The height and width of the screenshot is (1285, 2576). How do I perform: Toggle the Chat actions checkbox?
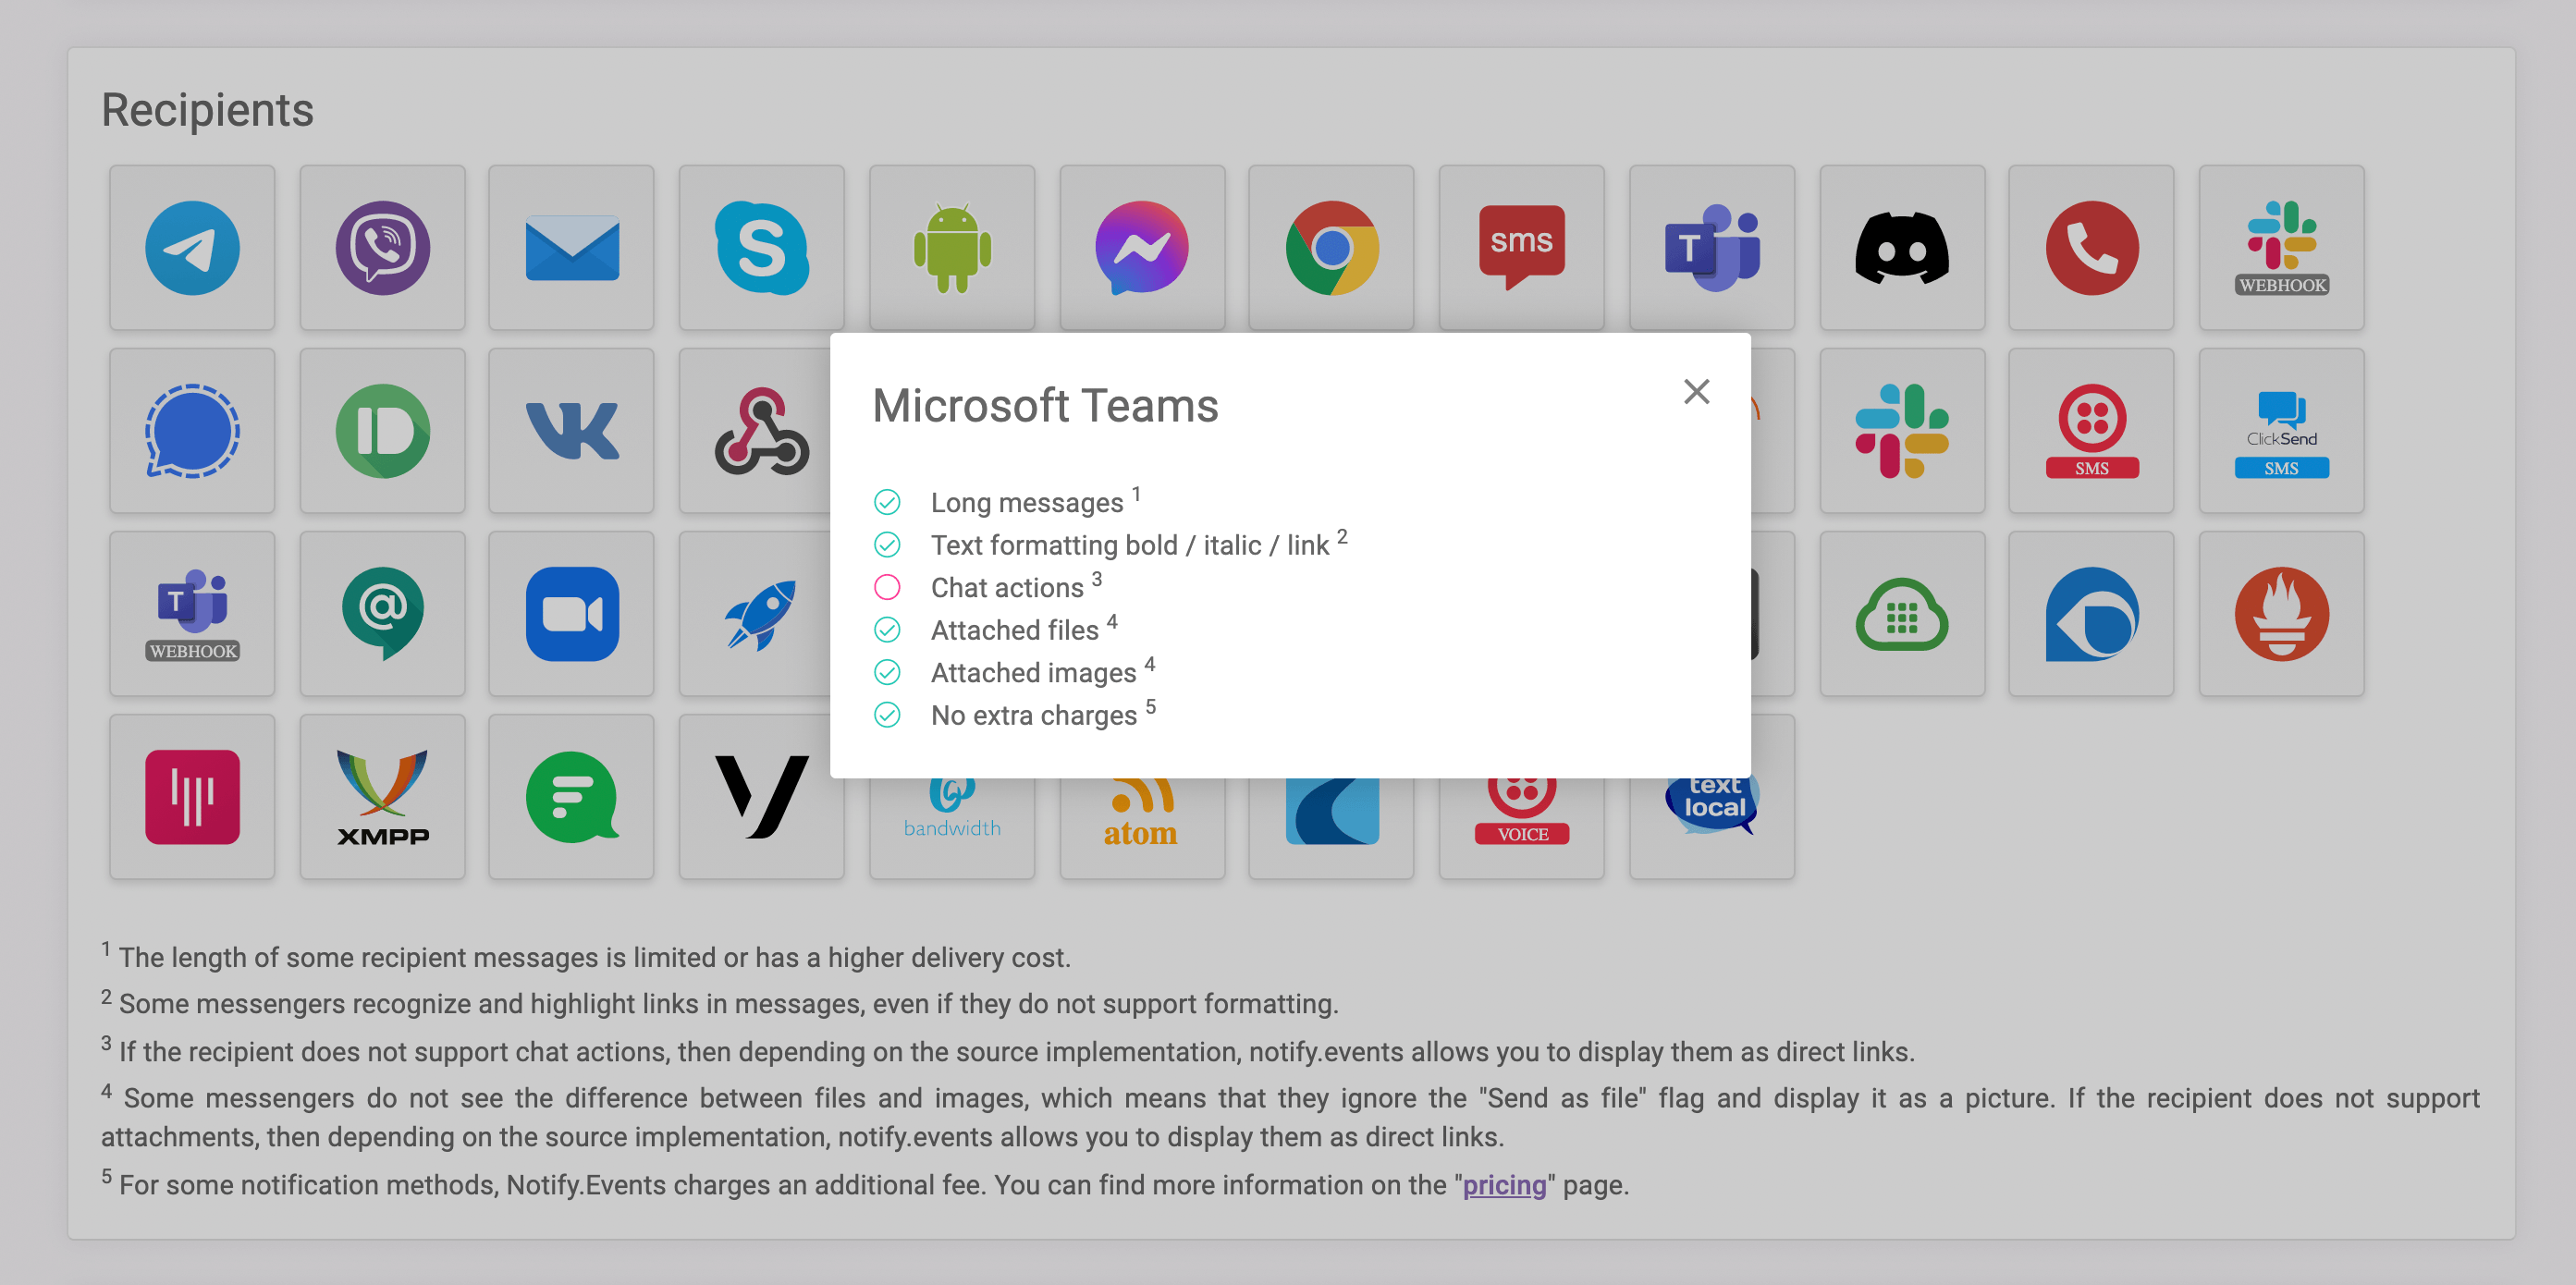pyautogui.click(x=888, y=588)
